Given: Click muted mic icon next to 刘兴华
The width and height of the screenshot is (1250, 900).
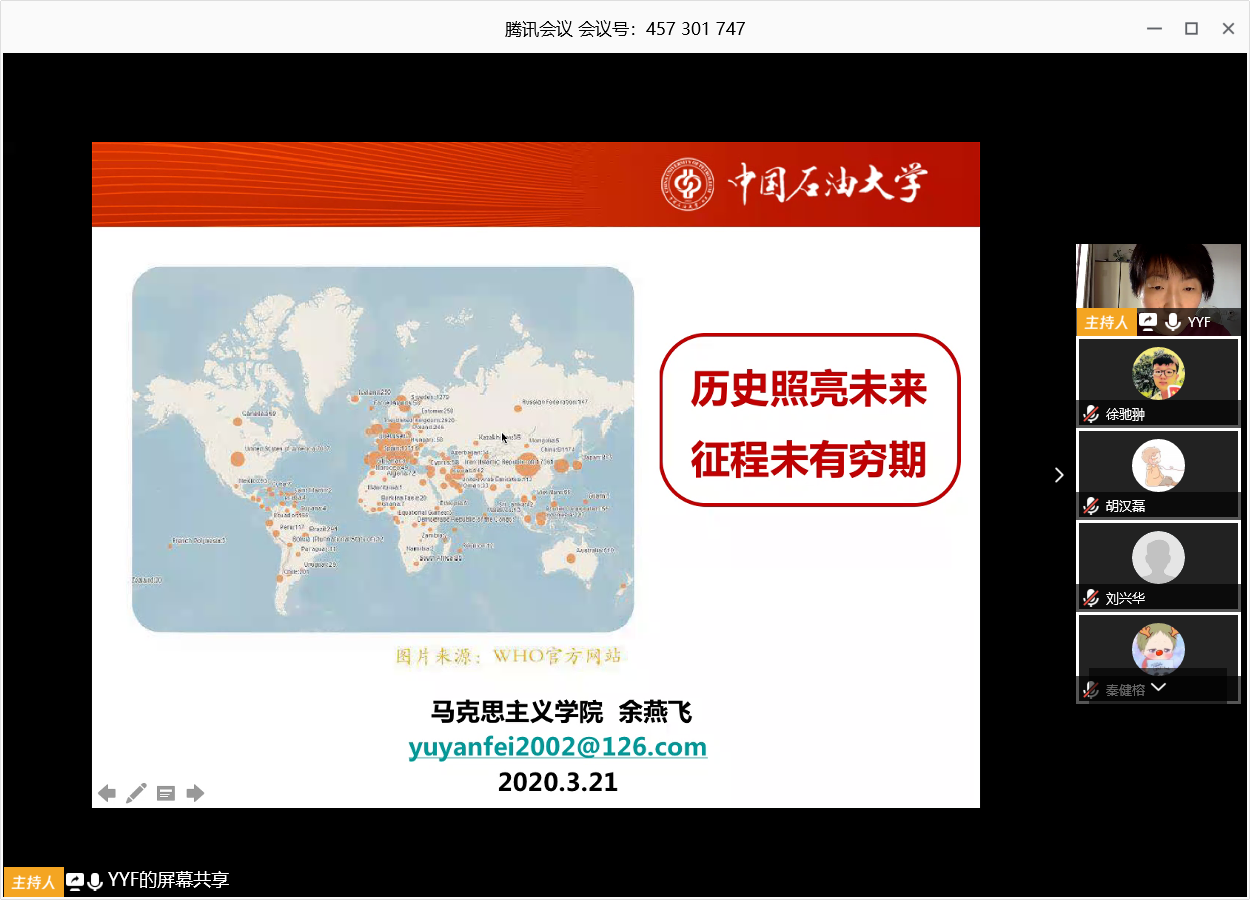Looking at the screenshot, I should (1091, 598).
